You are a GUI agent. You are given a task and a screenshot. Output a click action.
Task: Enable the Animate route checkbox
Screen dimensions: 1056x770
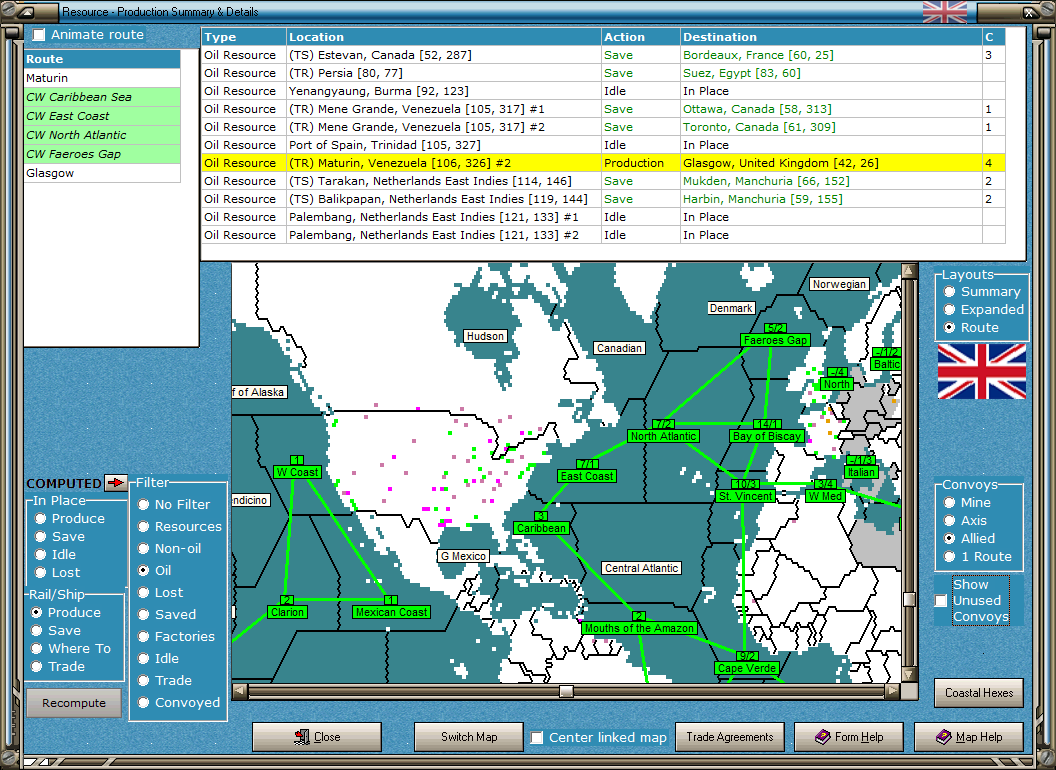(x=39, y=35)
